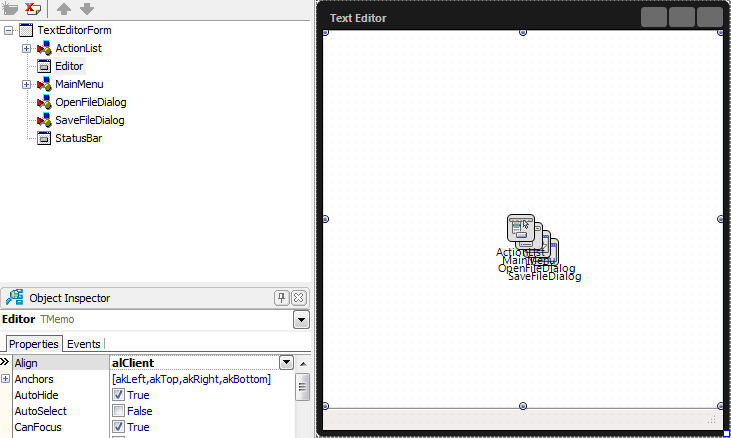Select the SaveFileDialog item in the tree

[89, 120]
